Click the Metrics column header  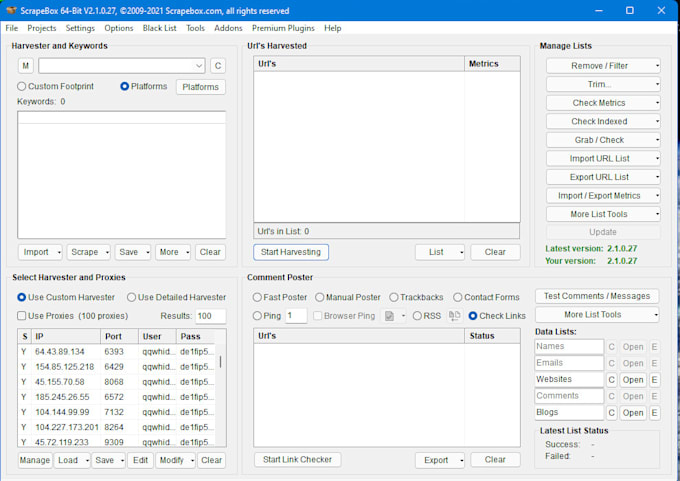click(x=492, y=64)
